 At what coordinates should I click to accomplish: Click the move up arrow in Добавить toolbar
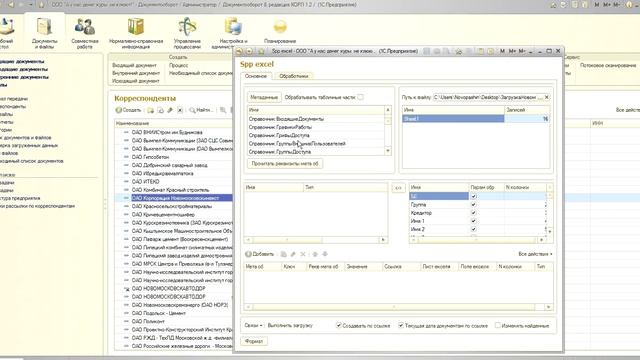coord(315,254)
